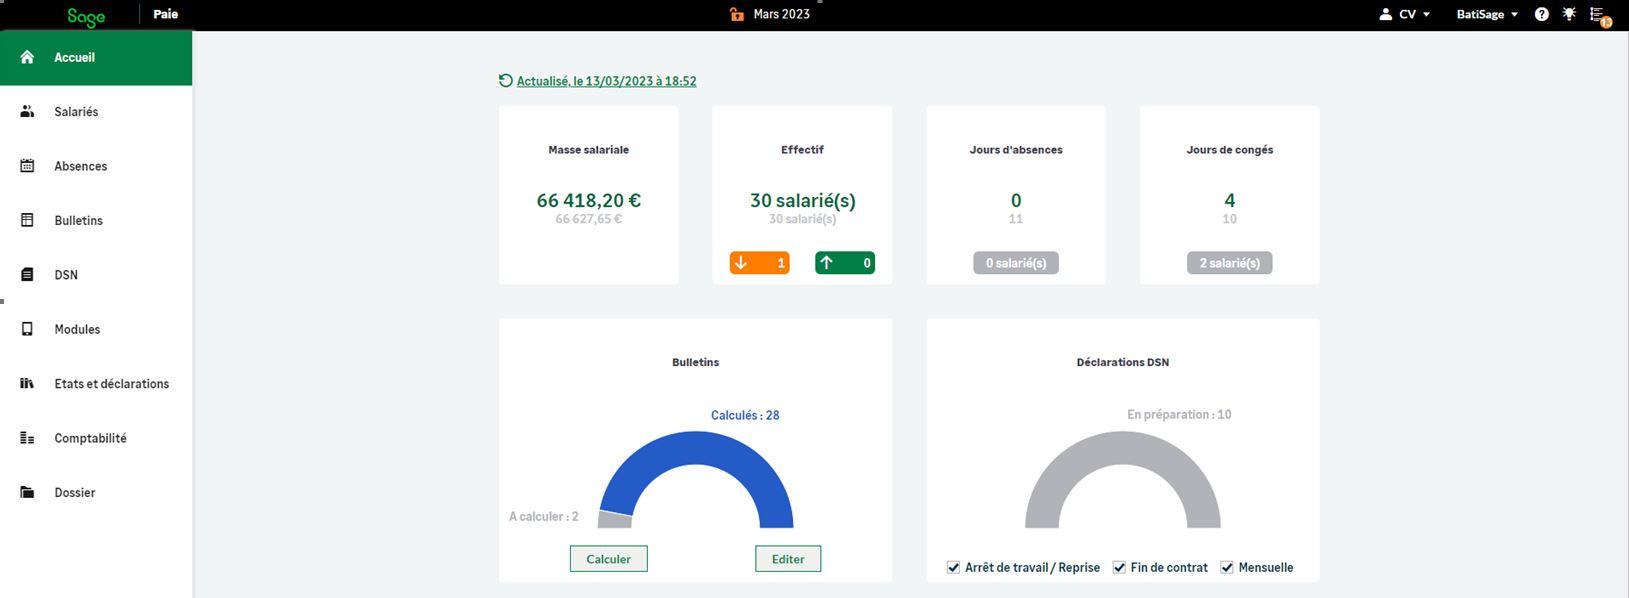Click the Mars 2023 period label

coord(782,14)
